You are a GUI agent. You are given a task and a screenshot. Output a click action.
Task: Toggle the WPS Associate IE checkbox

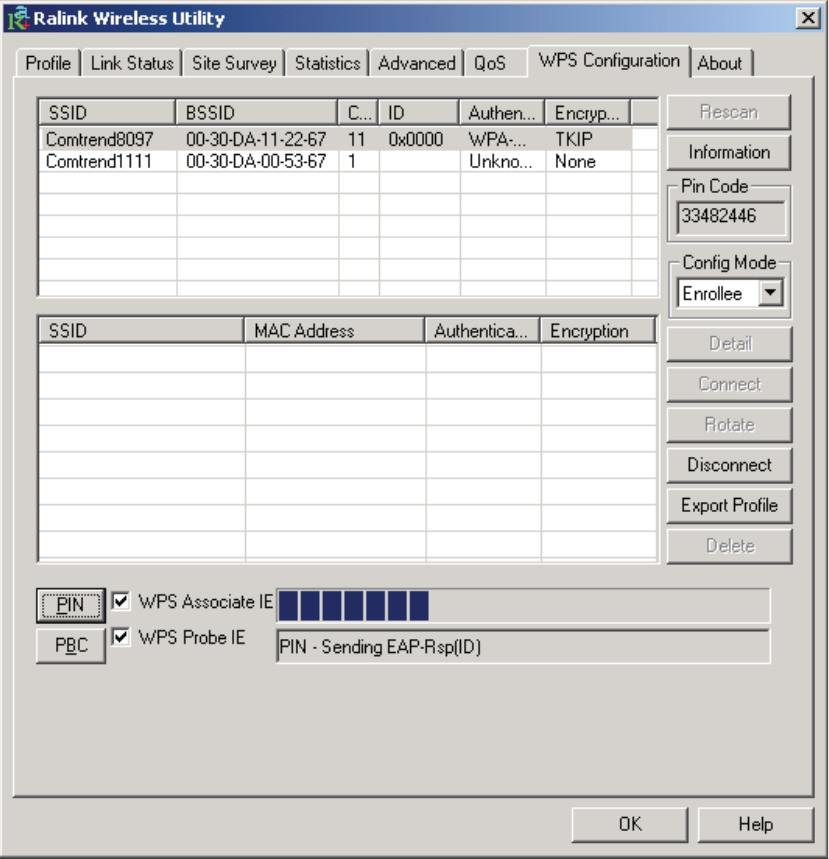(x=121, y=601)
